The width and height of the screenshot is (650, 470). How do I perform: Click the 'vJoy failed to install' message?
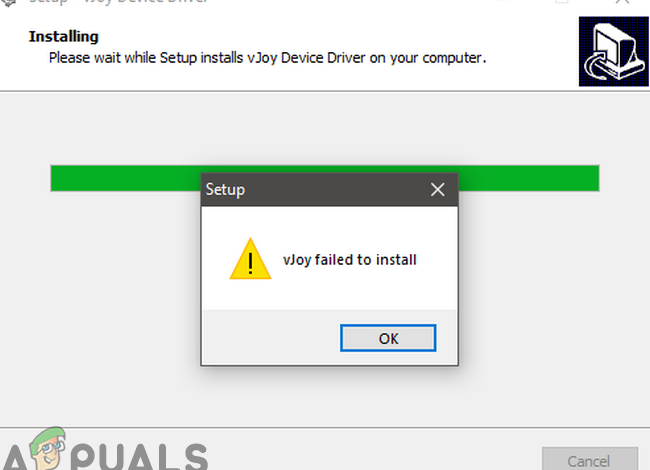pos(349,260)
